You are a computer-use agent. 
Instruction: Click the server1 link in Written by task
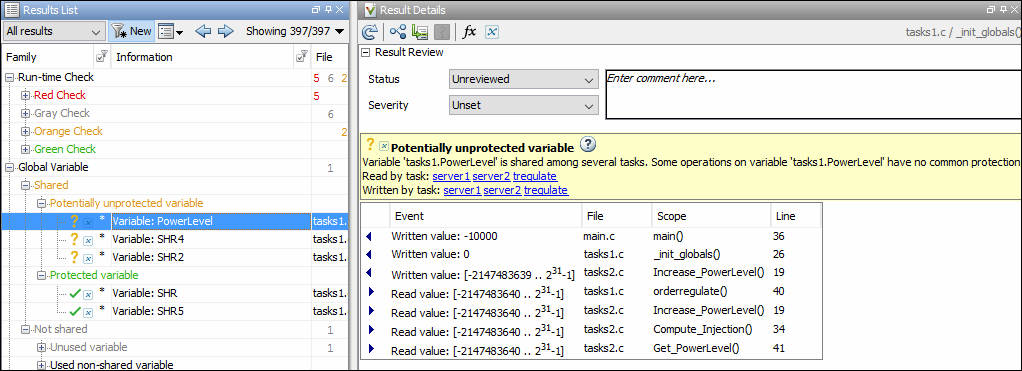point(462,190)
